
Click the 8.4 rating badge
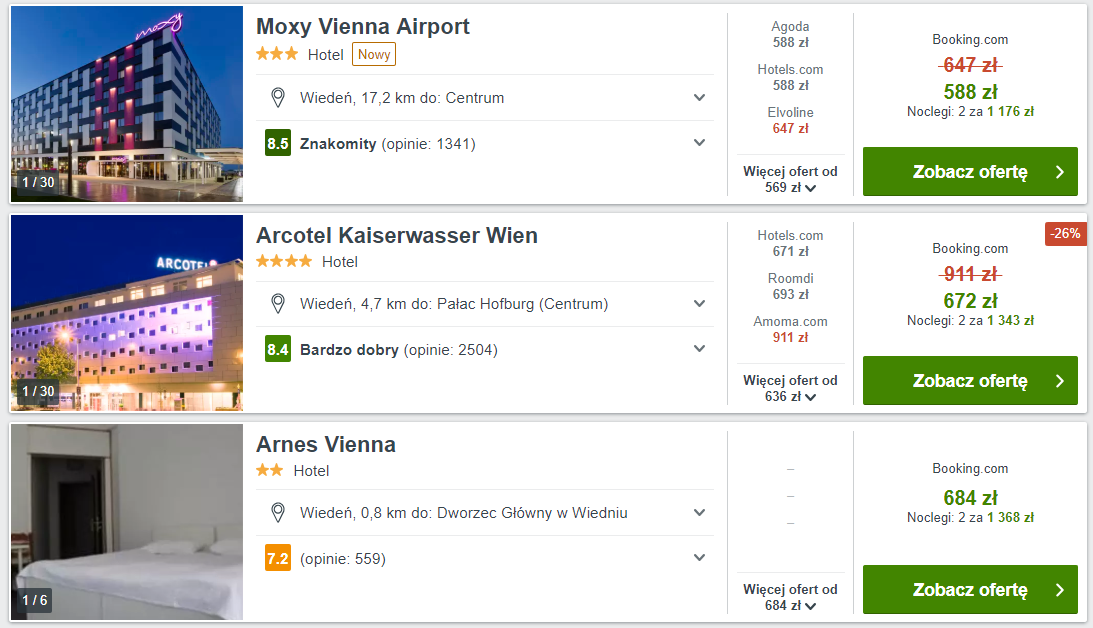(x=278, y=349)
